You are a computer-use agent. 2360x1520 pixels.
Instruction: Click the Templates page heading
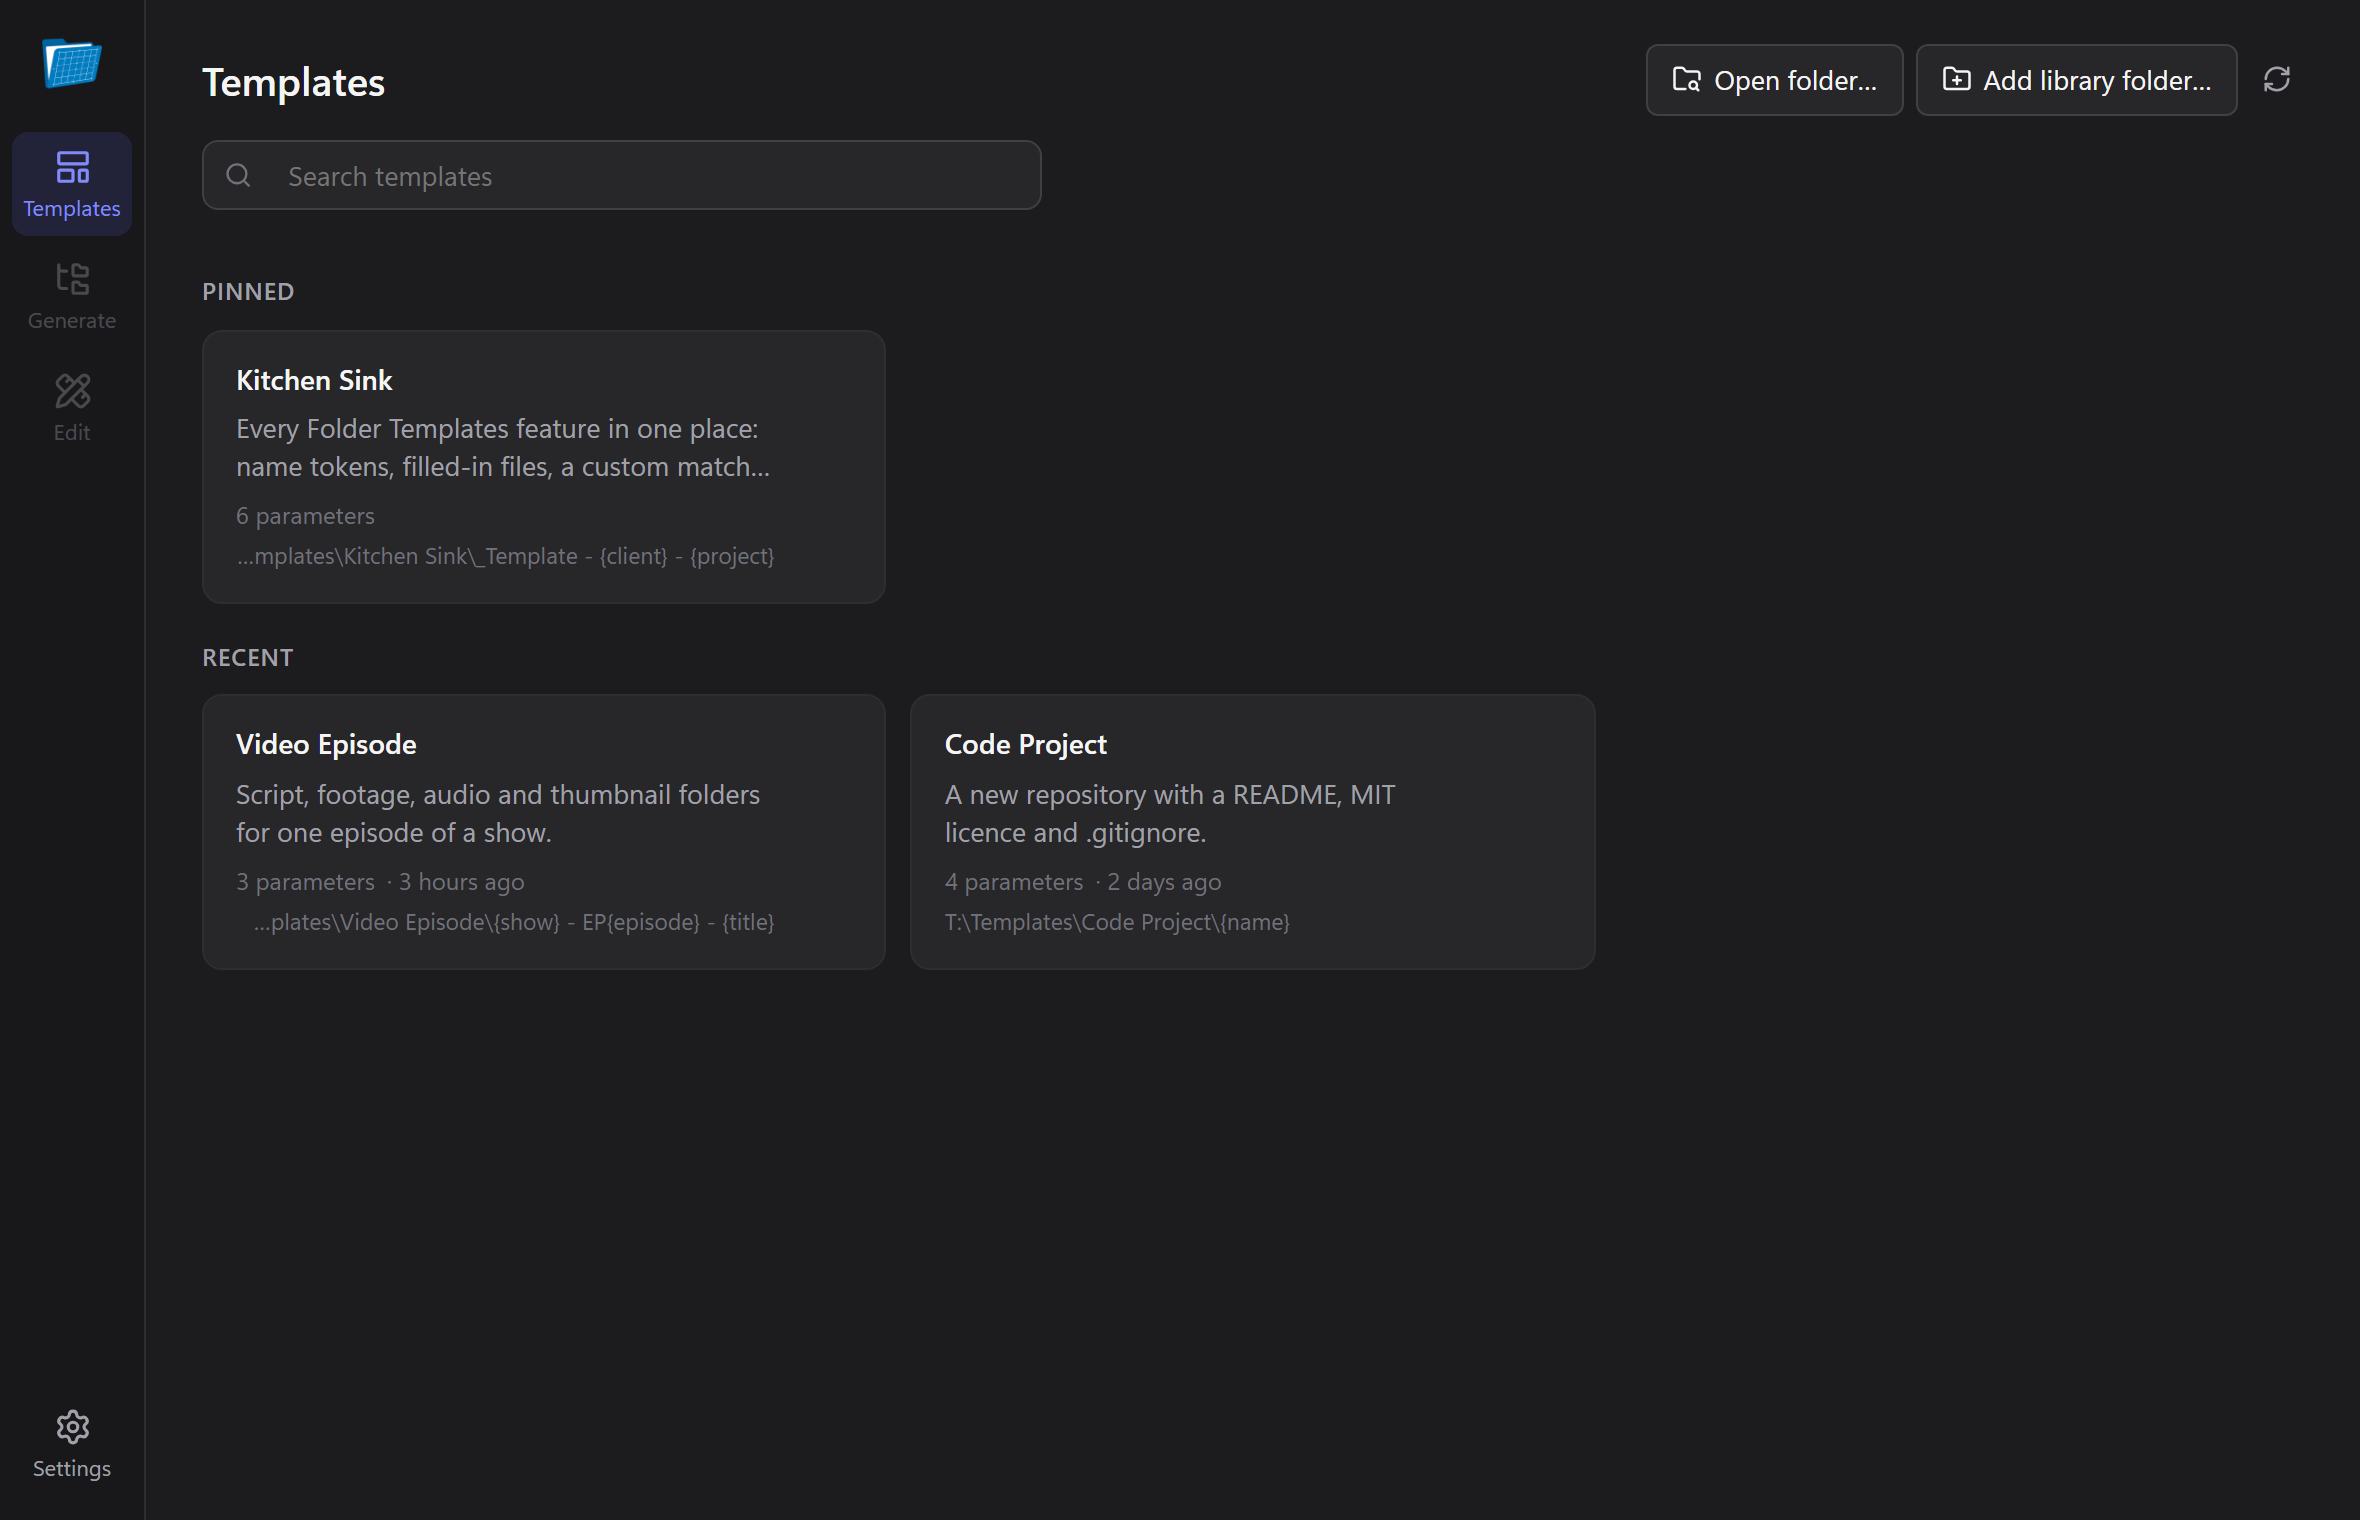click(293, 83)
